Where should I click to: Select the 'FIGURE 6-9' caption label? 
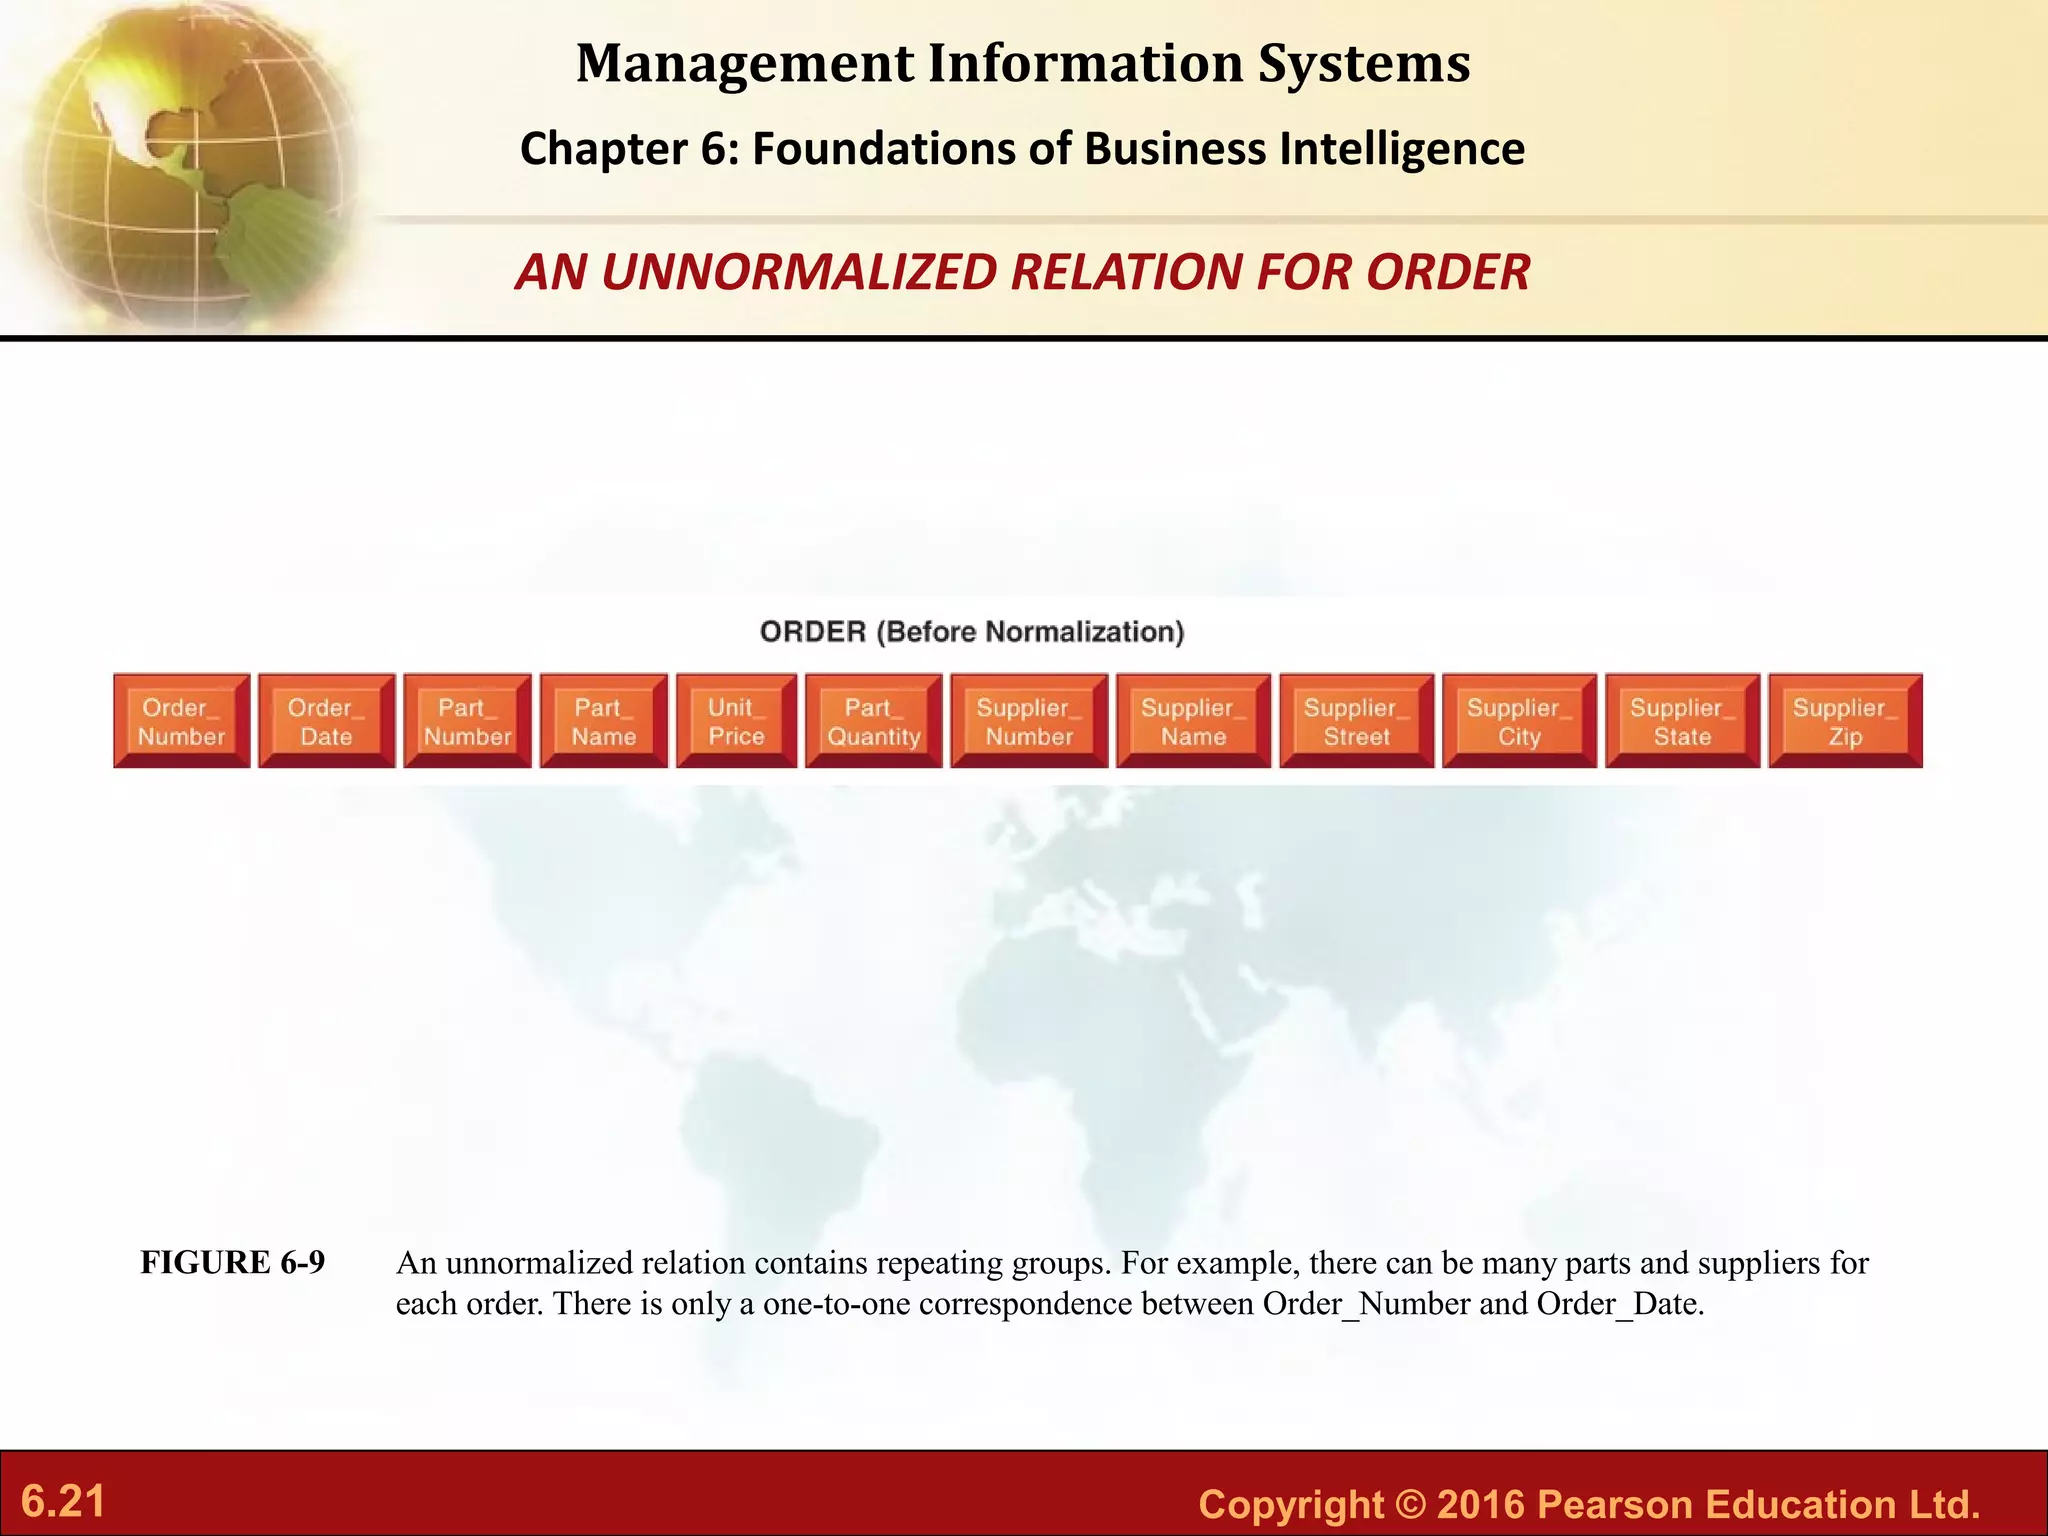(233, 1262)
